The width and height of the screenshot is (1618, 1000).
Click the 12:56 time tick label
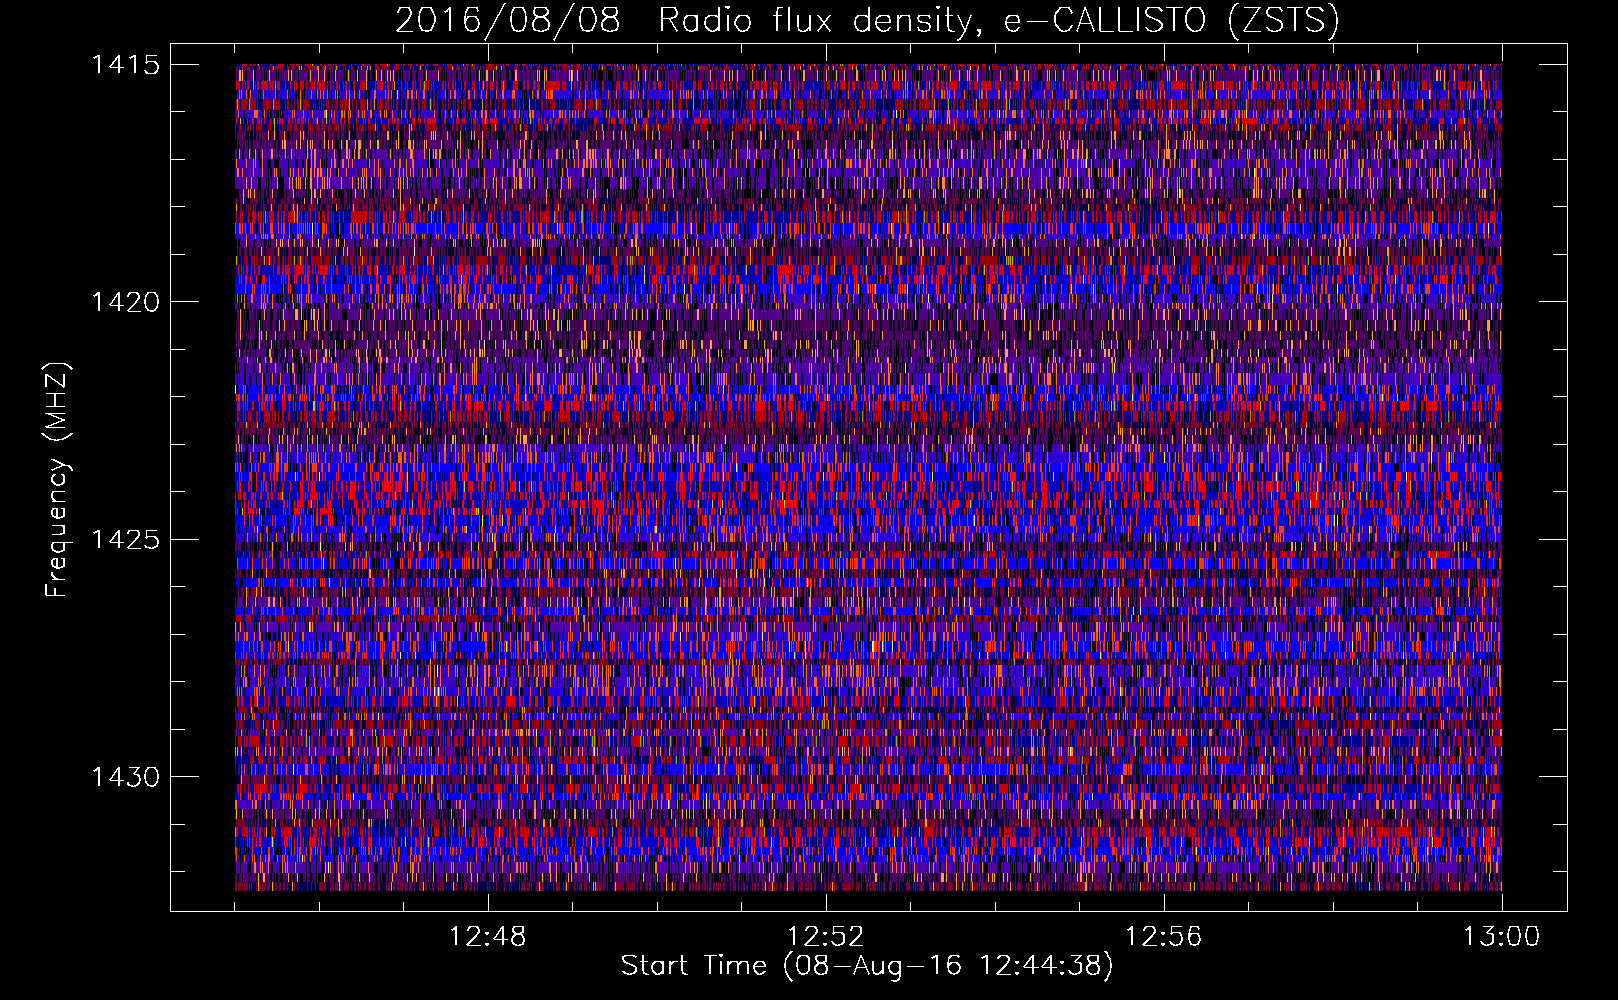pyautogui.click(x=1164, y=937)
